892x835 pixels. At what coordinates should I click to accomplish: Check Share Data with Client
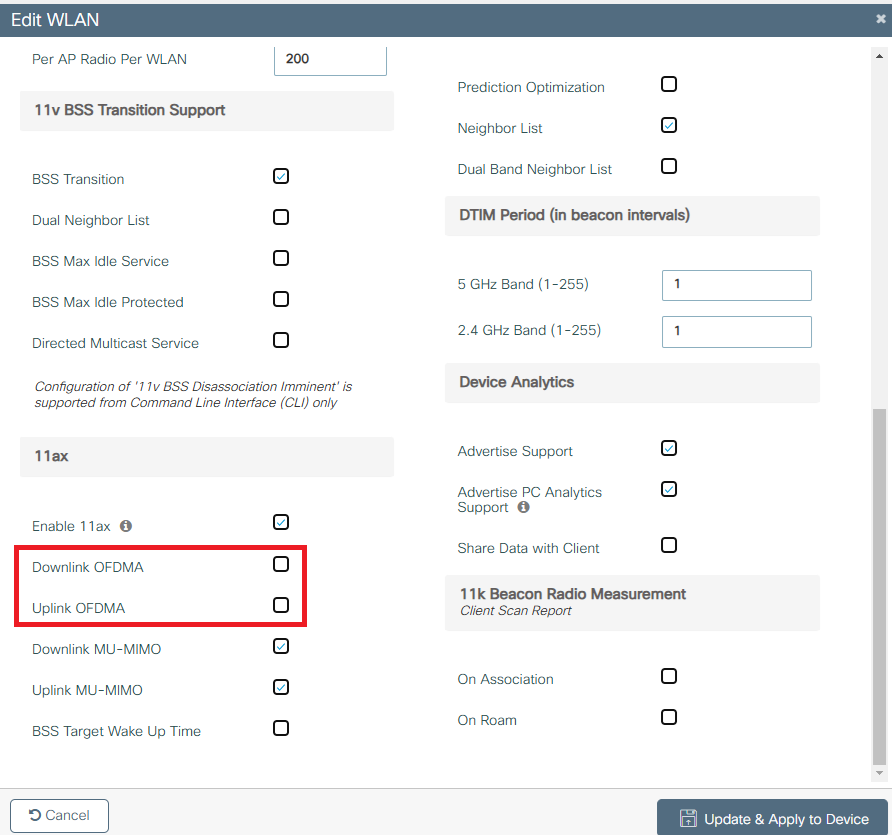pyautogui.click(x=669, y=545)
